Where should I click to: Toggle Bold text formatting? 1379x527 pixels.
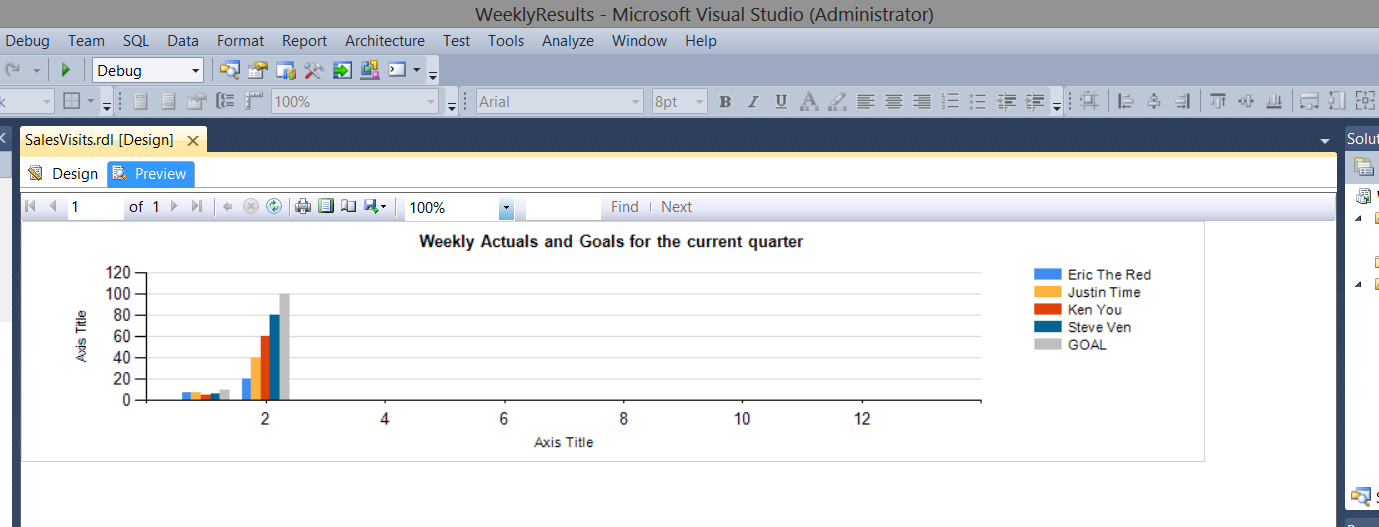click(725, 101)
